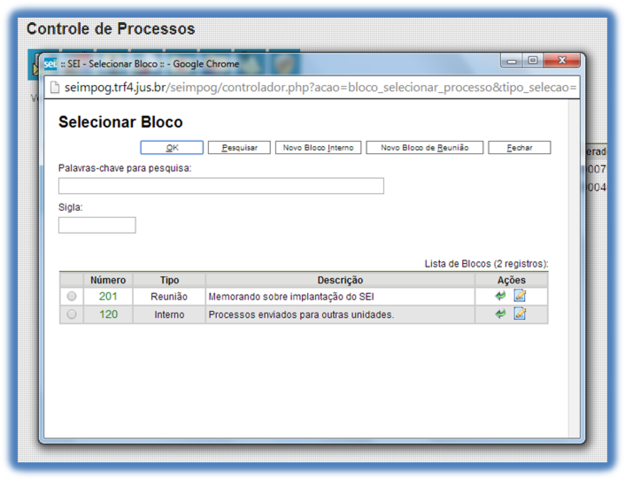Image resolution: width=625 pixels, height=480 pixels.
Task: Click the Pesquisar button
Action: point(239,148)
